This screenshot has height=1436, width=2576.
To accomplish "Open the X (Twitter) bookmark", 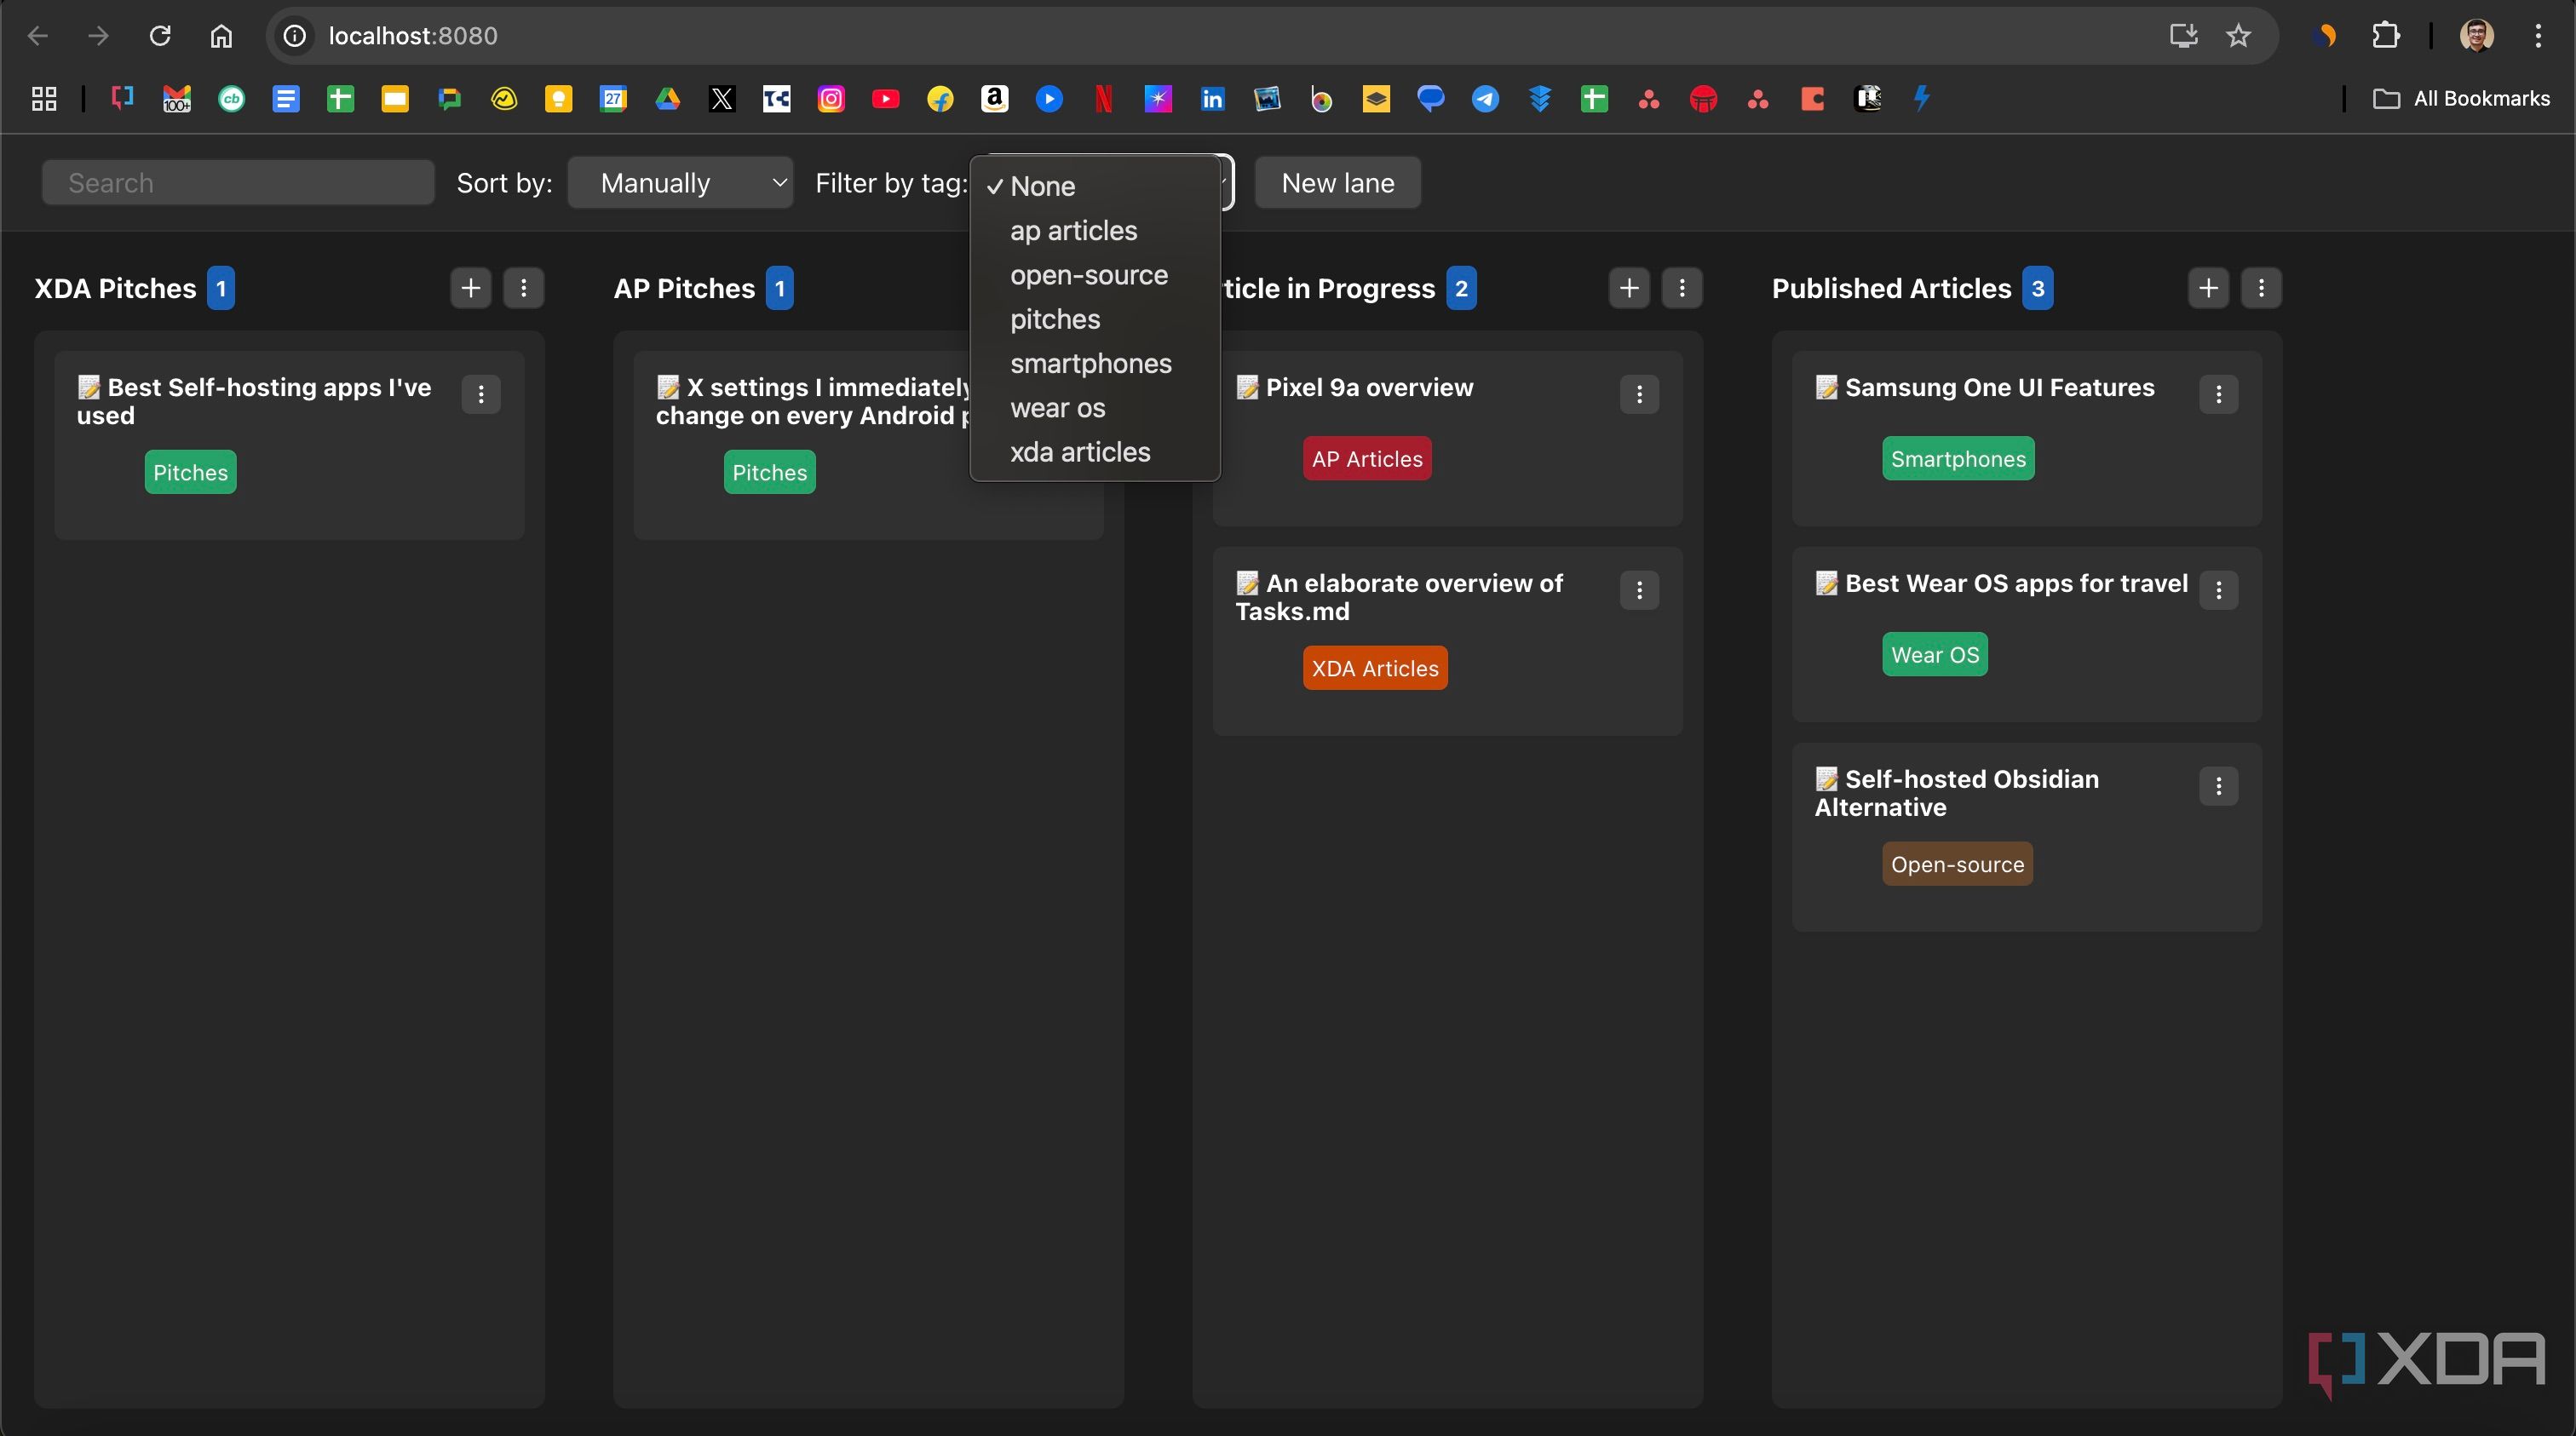I will pyautogui.click(x=722, y=98).
